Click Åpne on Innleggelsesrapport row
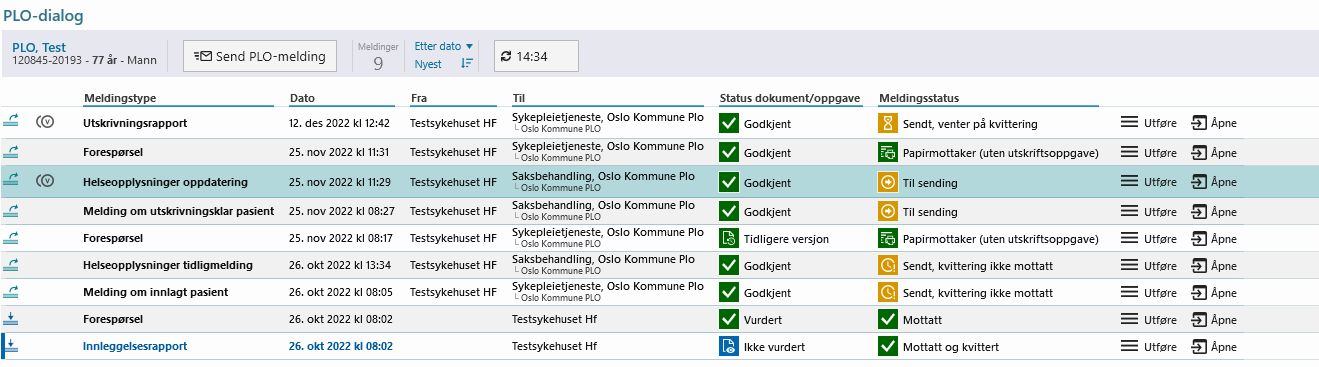Screen dimensions: 1319x367 coord(1213,346)
